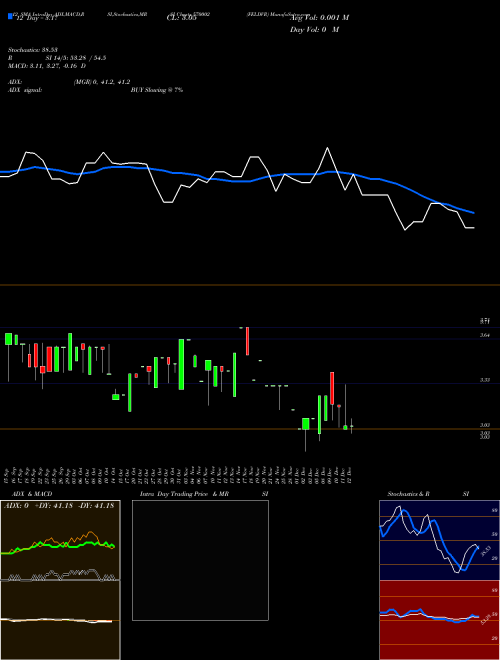
Task: Click the Stochastics navy blue chart panel
Action: click(439, 540)
